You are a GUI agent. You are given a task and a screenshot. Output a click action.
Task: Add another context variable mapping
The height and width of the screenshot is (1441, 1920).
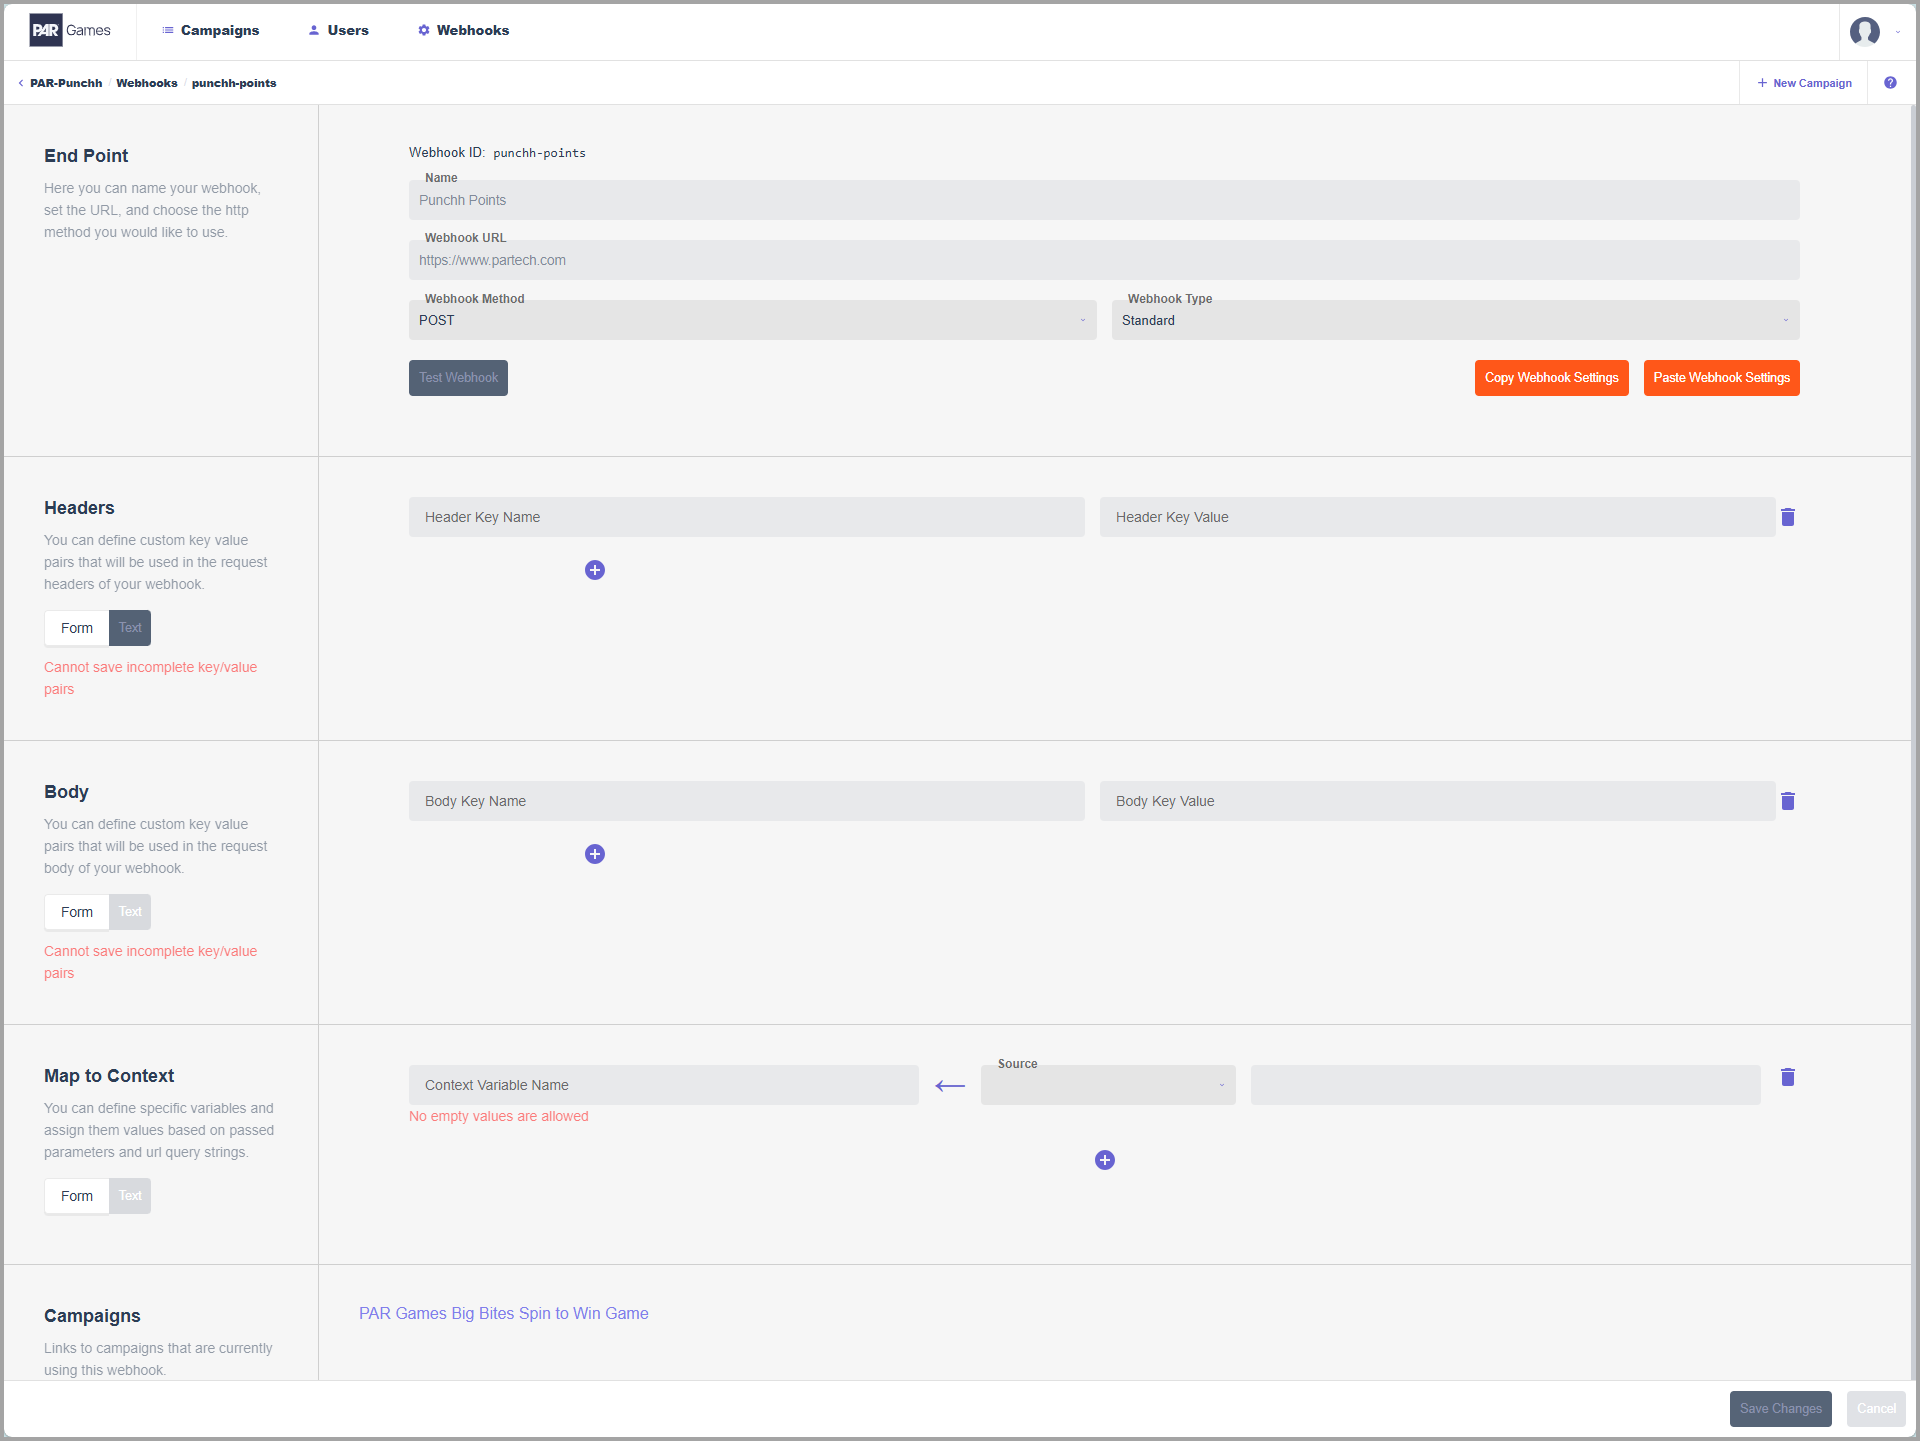[x=1105, y=1160]
